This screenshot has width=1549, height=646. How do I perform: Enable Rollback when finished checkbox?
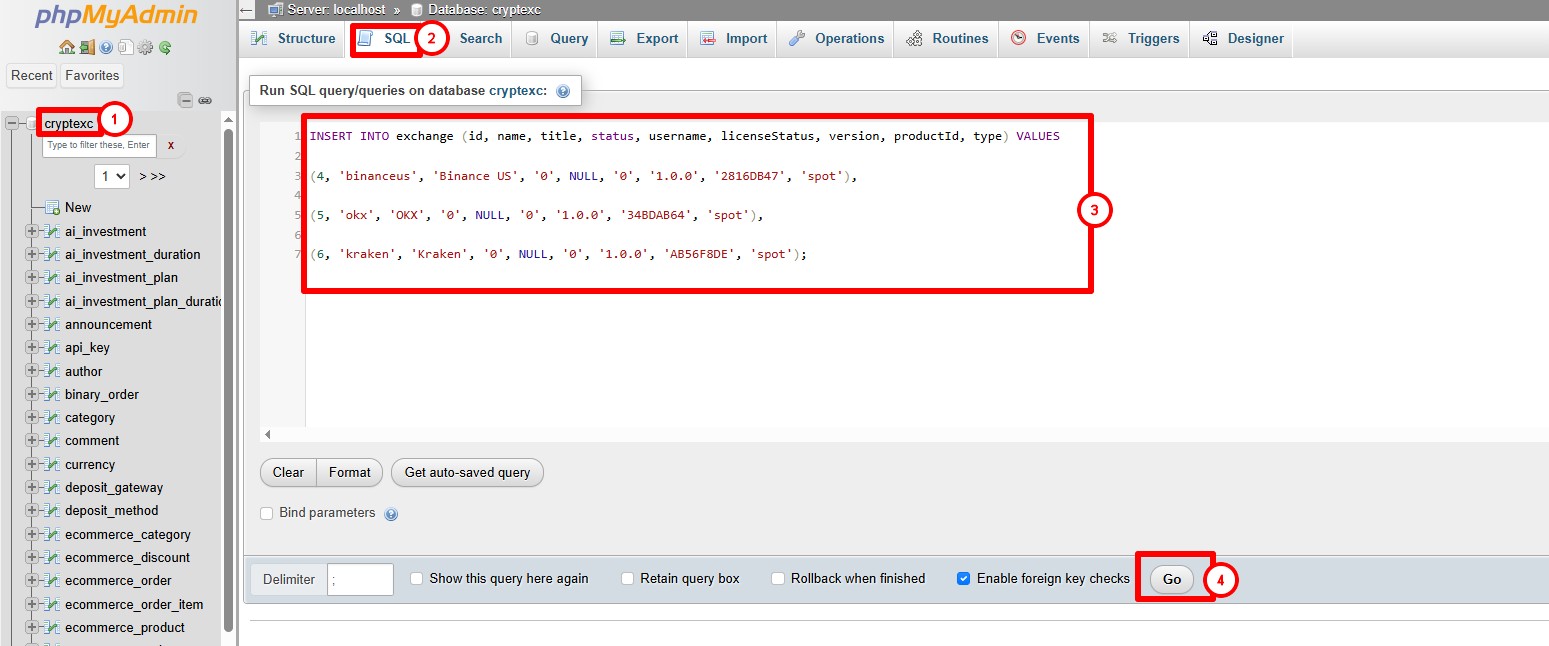pyautogui.click(x=778, y=578)
